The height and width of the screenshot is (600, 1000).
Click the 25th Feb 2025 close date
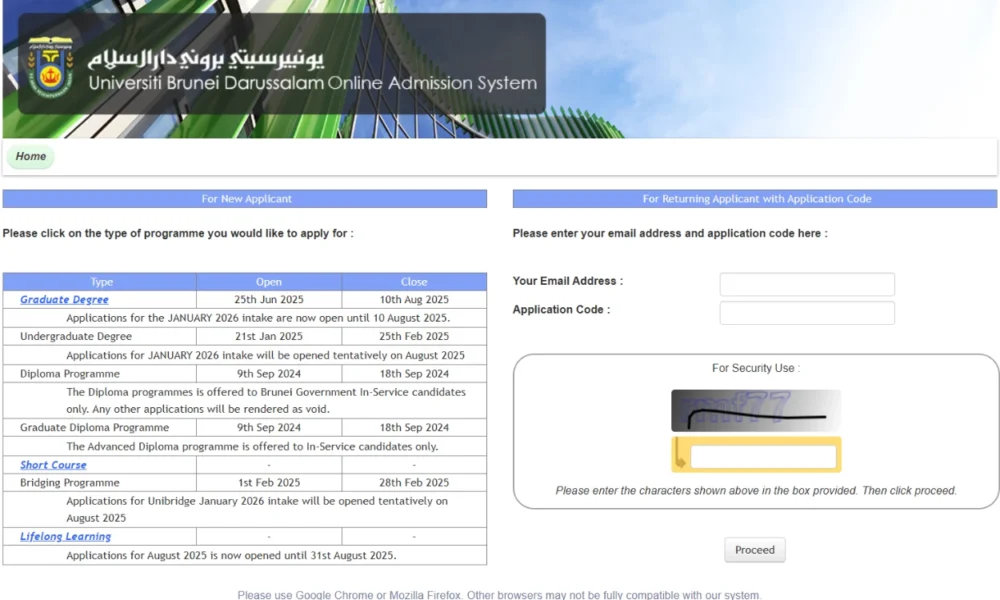click(x=414, y=336)
